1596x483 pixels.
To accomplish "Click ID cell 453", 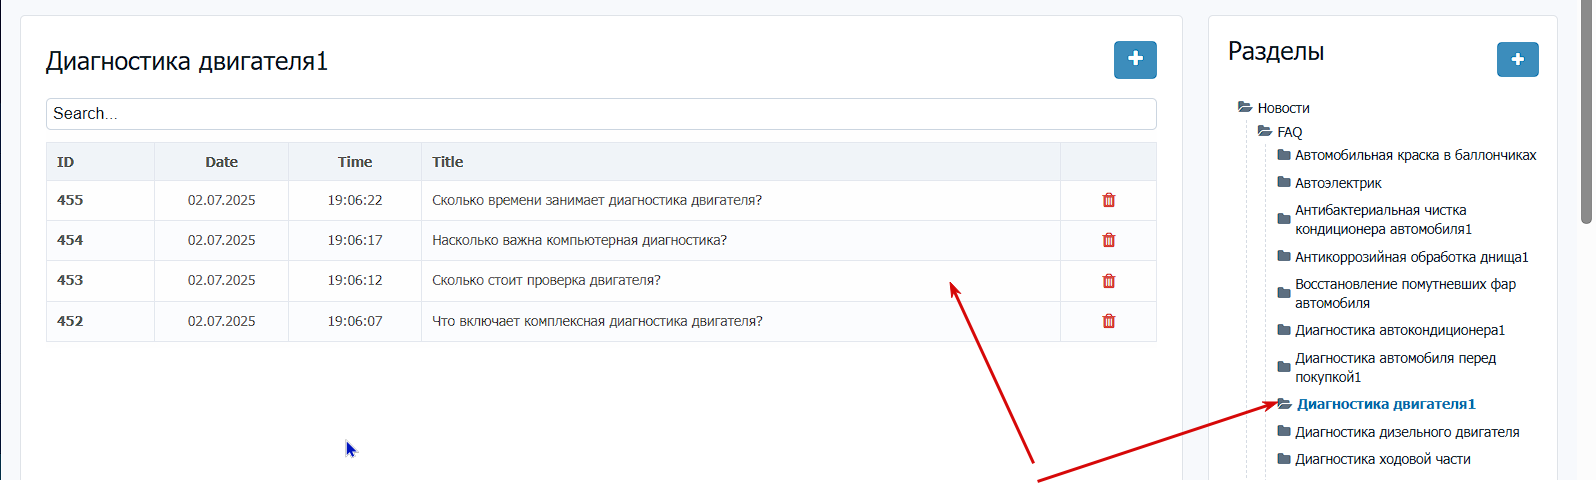I will (70, 280).
